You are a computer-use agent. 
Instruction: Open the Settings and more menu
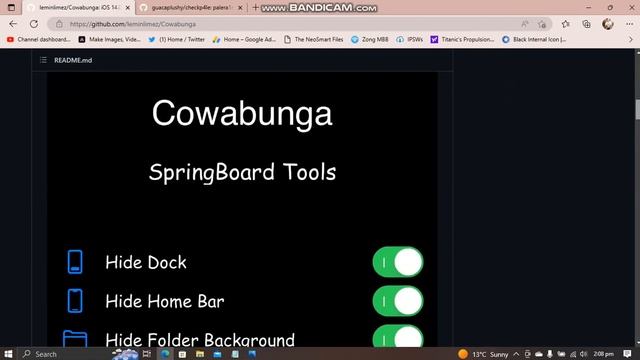[629, 24]
